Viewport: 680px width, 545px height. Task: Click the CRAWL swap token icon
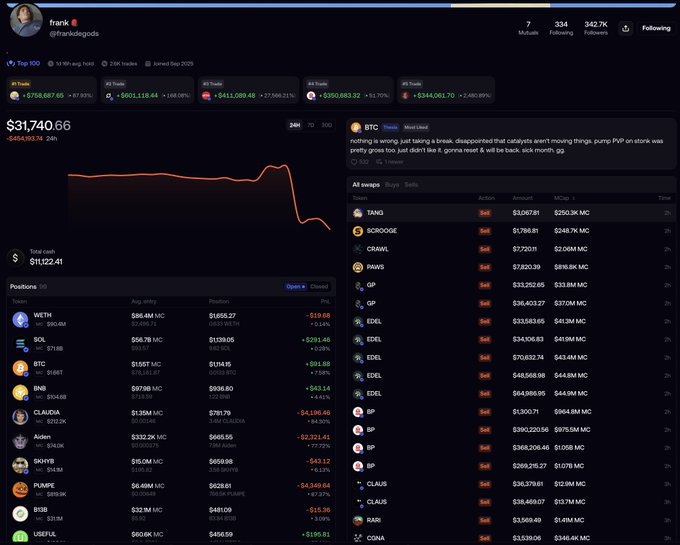[x=357, y=249]
